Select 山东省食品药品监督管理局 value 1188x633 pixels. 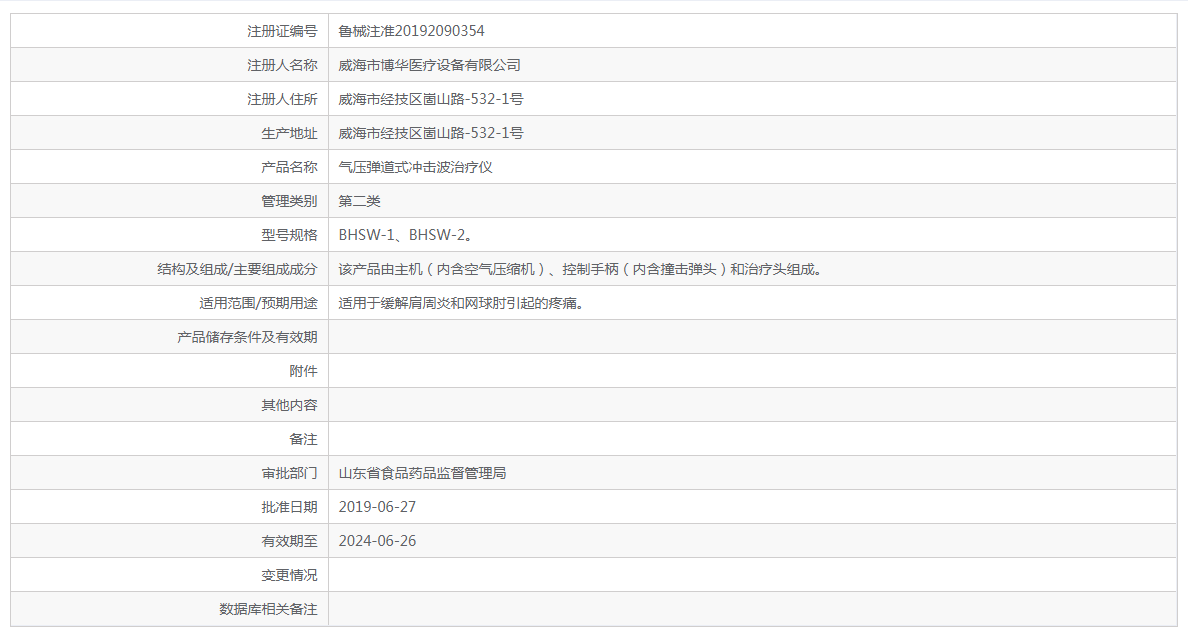pos(422,473)
